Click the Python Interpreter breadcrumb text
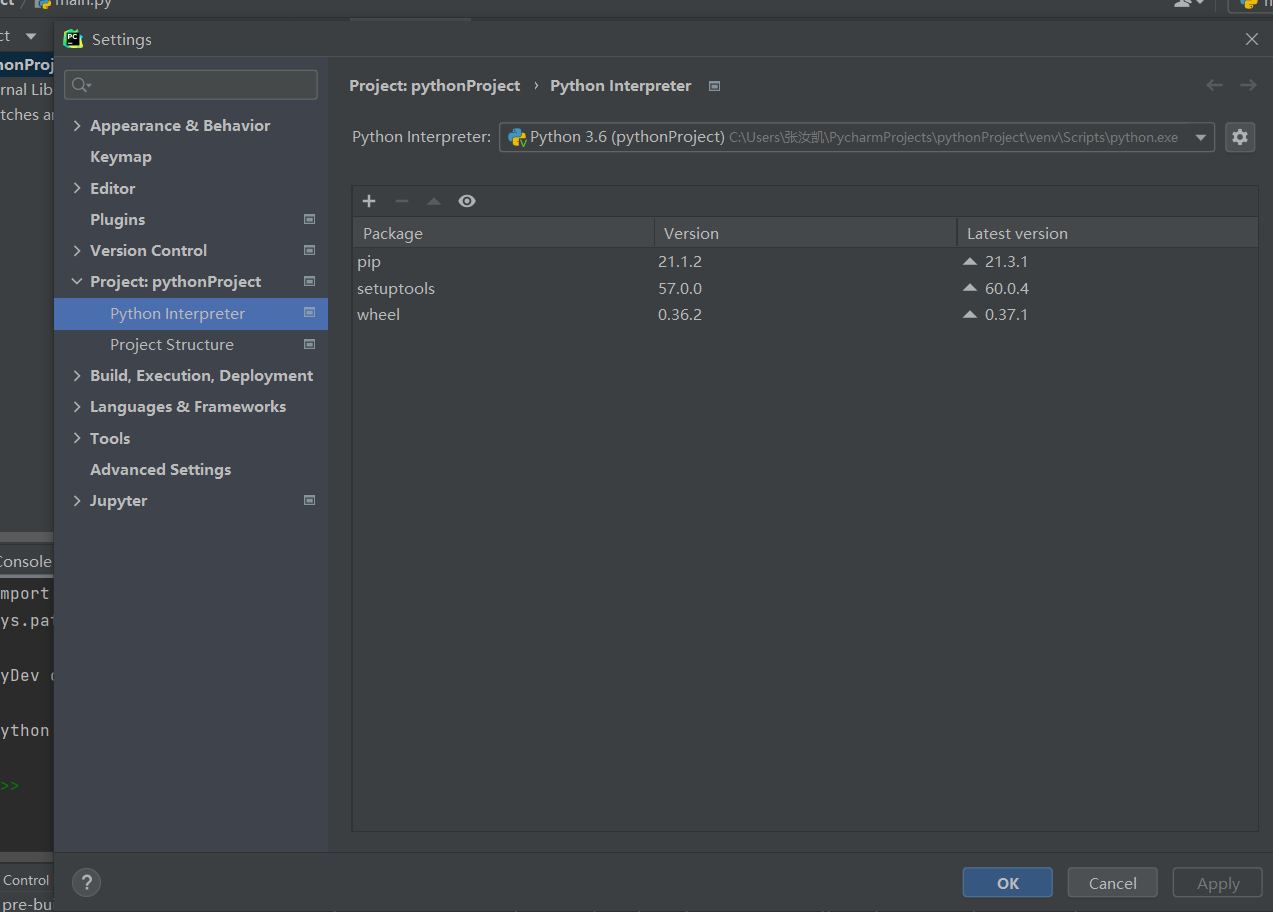The image size is (1273, 912). 621,86
